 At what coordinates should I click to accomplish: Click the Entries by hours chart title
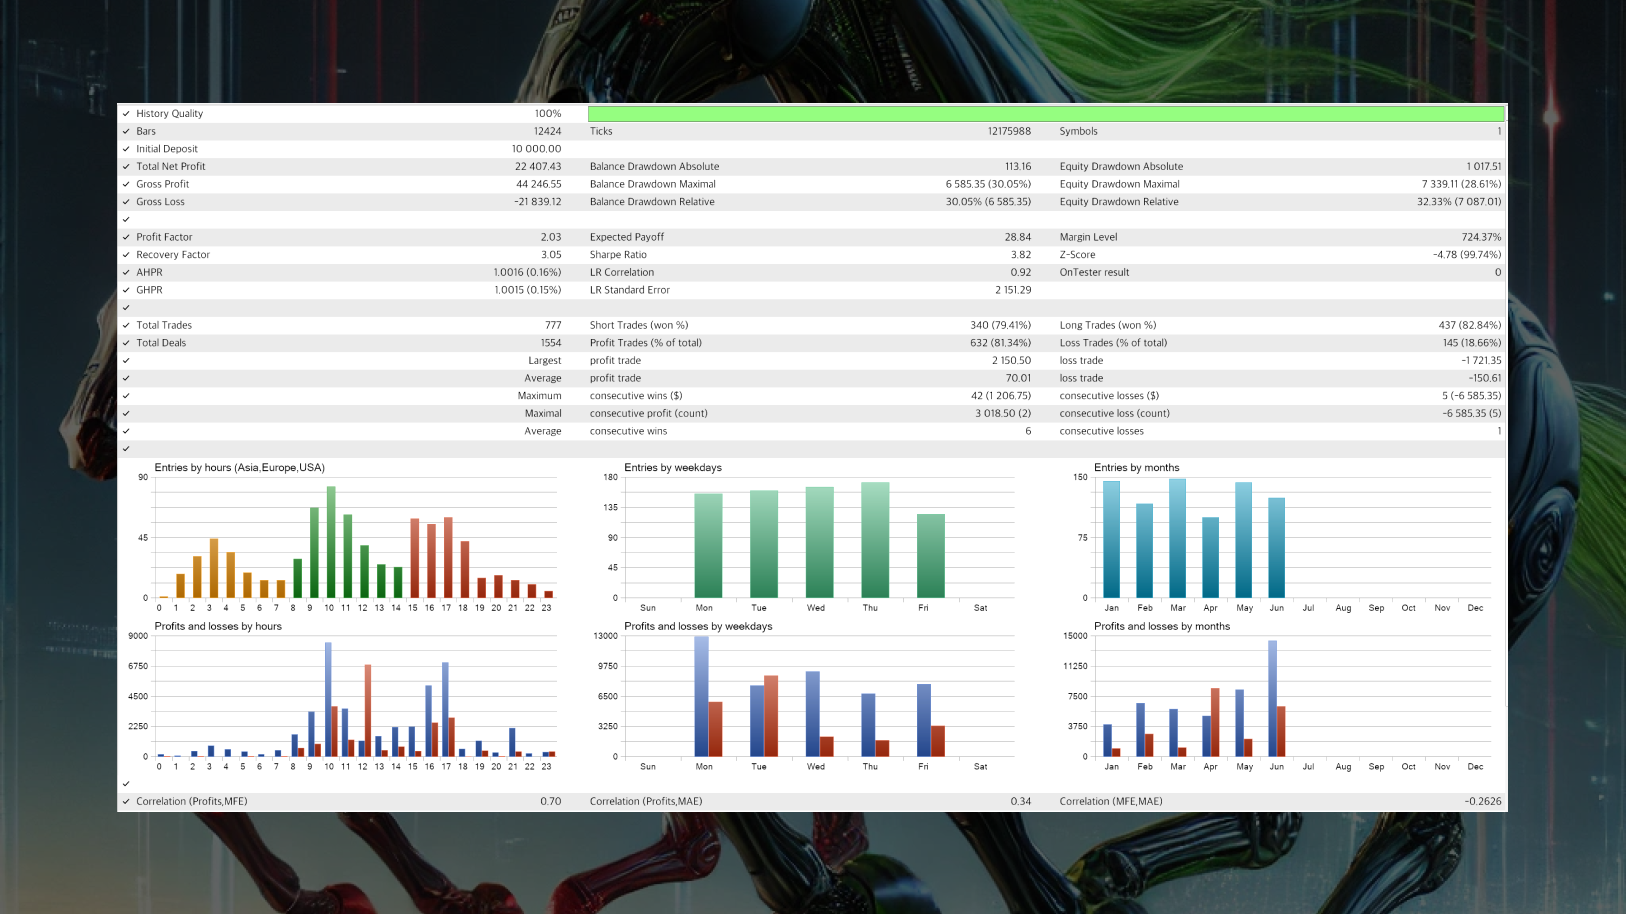pos(238,467)
